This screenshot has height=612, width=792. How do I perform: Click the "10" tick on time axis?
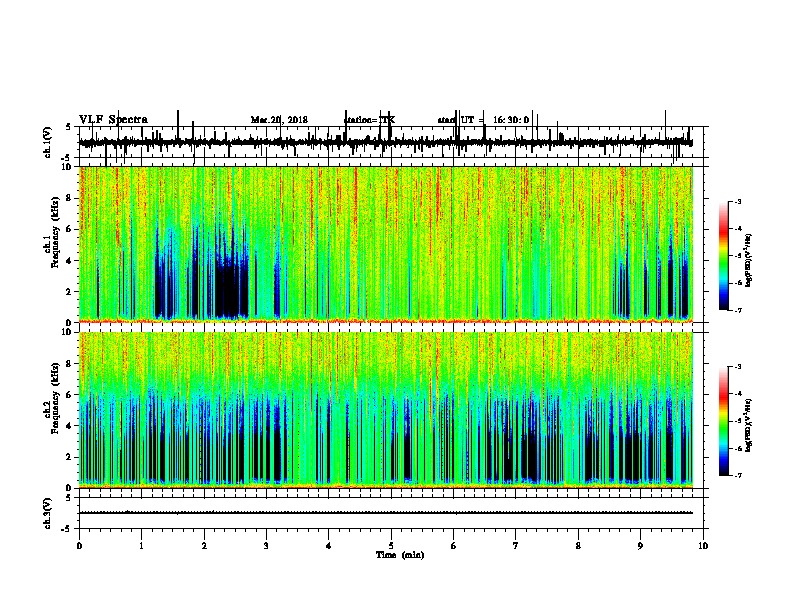tap(703, 546)
